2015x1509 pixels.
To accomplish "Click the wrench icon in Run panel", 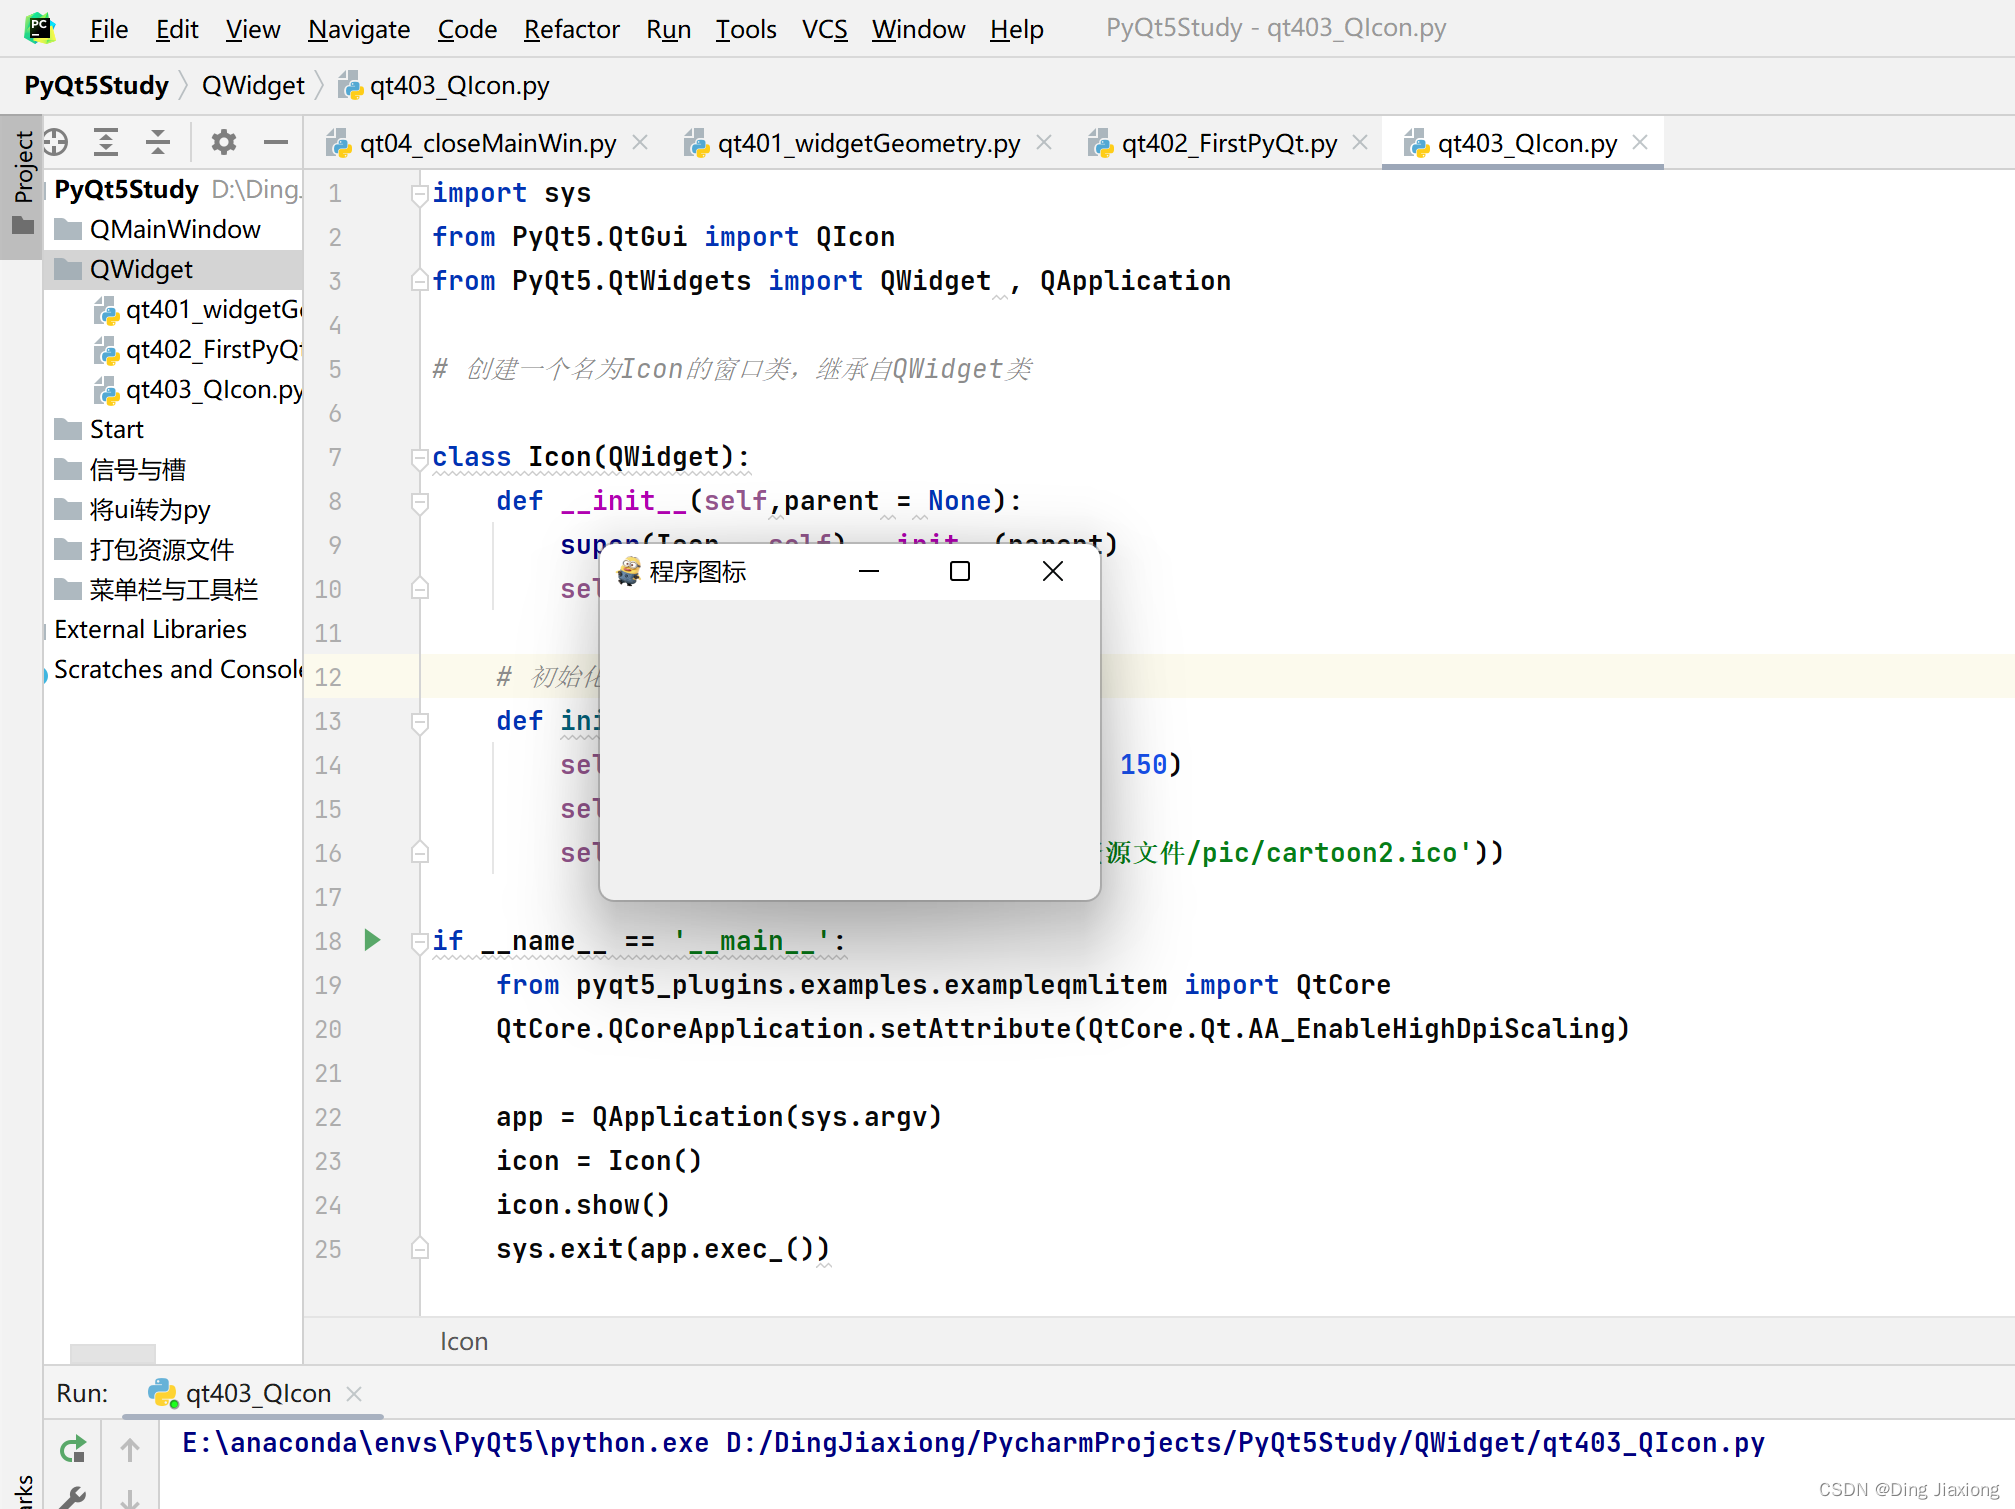I will pyautogui.click(x=73, y=1497).
